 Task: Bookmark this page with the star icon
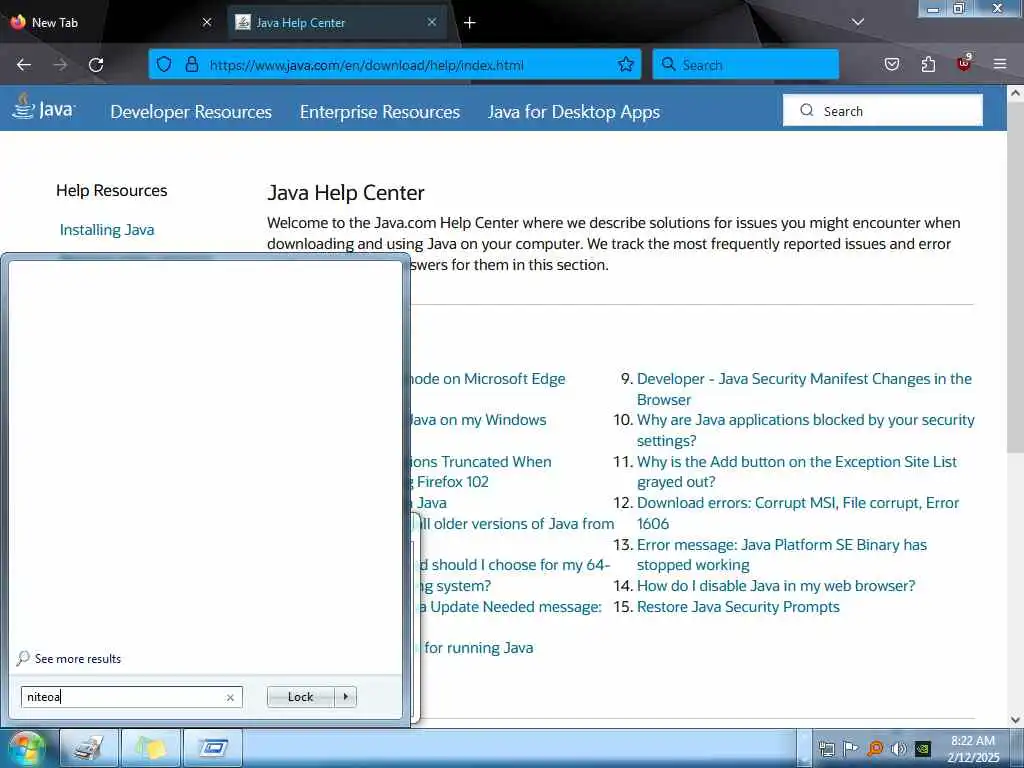point(626,64)
